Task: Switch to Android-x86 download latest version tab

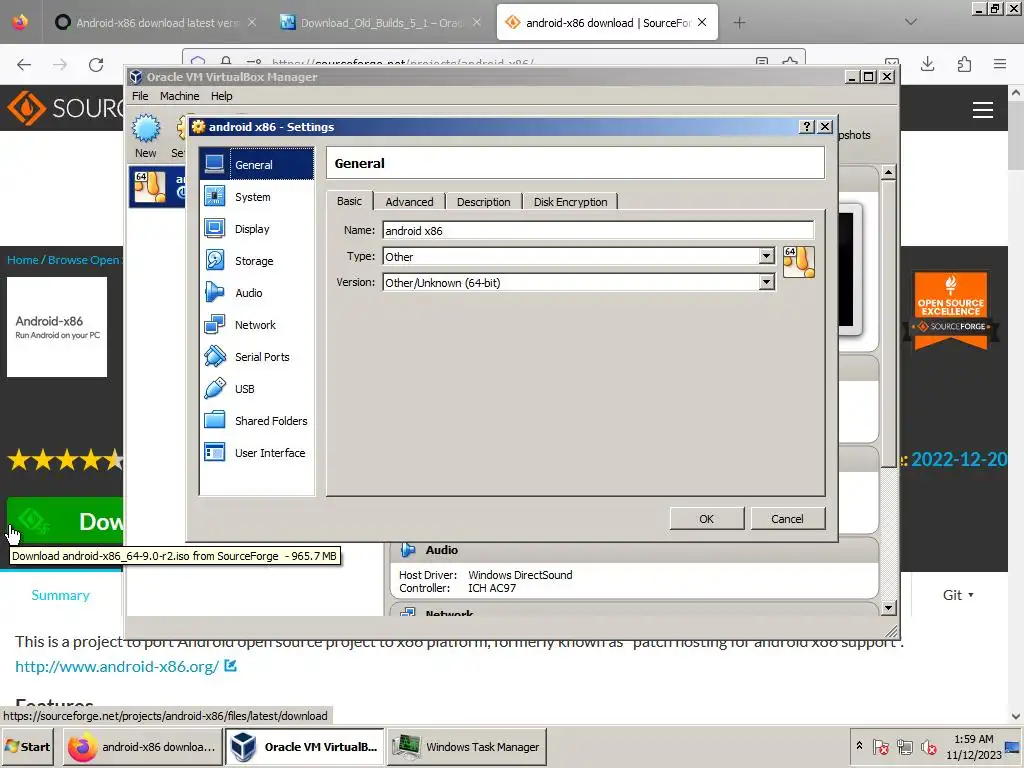Action: pos(157,23)
